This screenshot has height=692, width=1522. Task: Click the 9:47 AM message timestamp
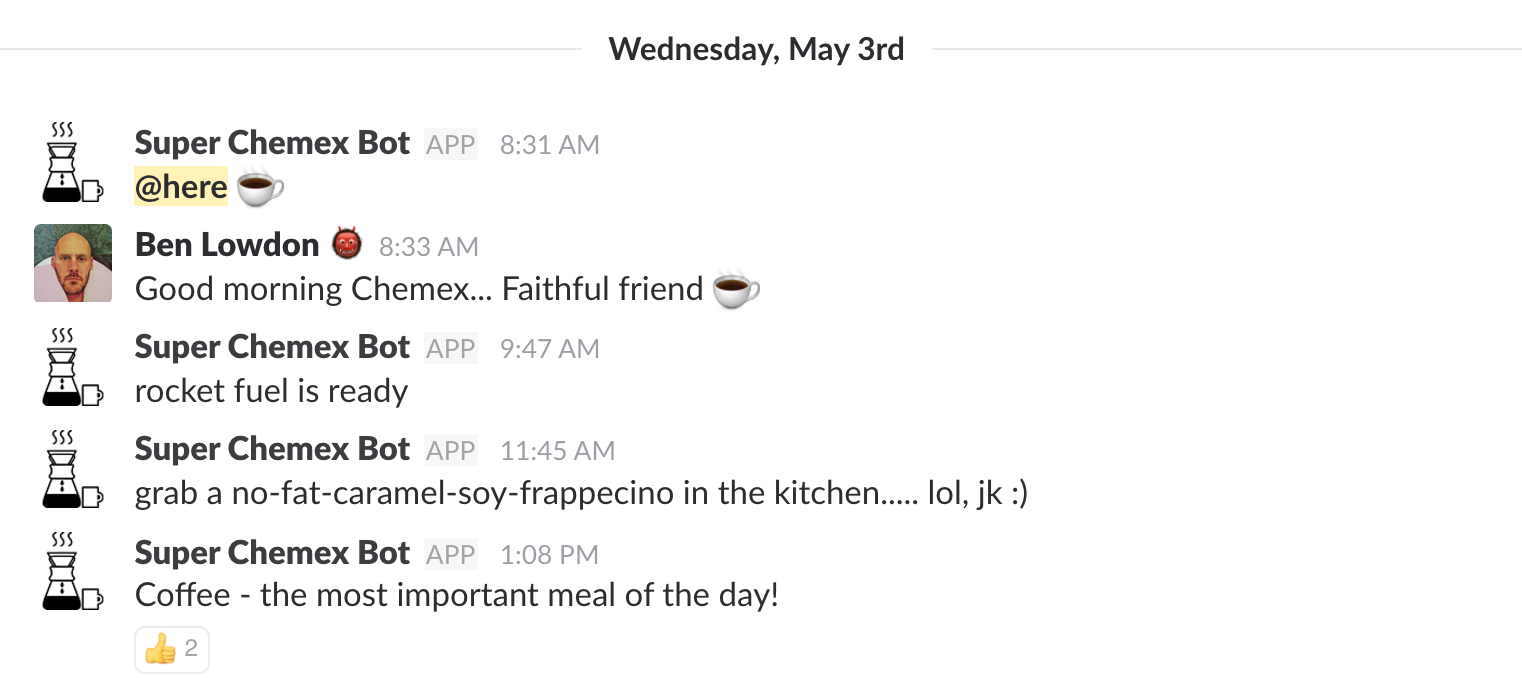[x=549, y=348]
